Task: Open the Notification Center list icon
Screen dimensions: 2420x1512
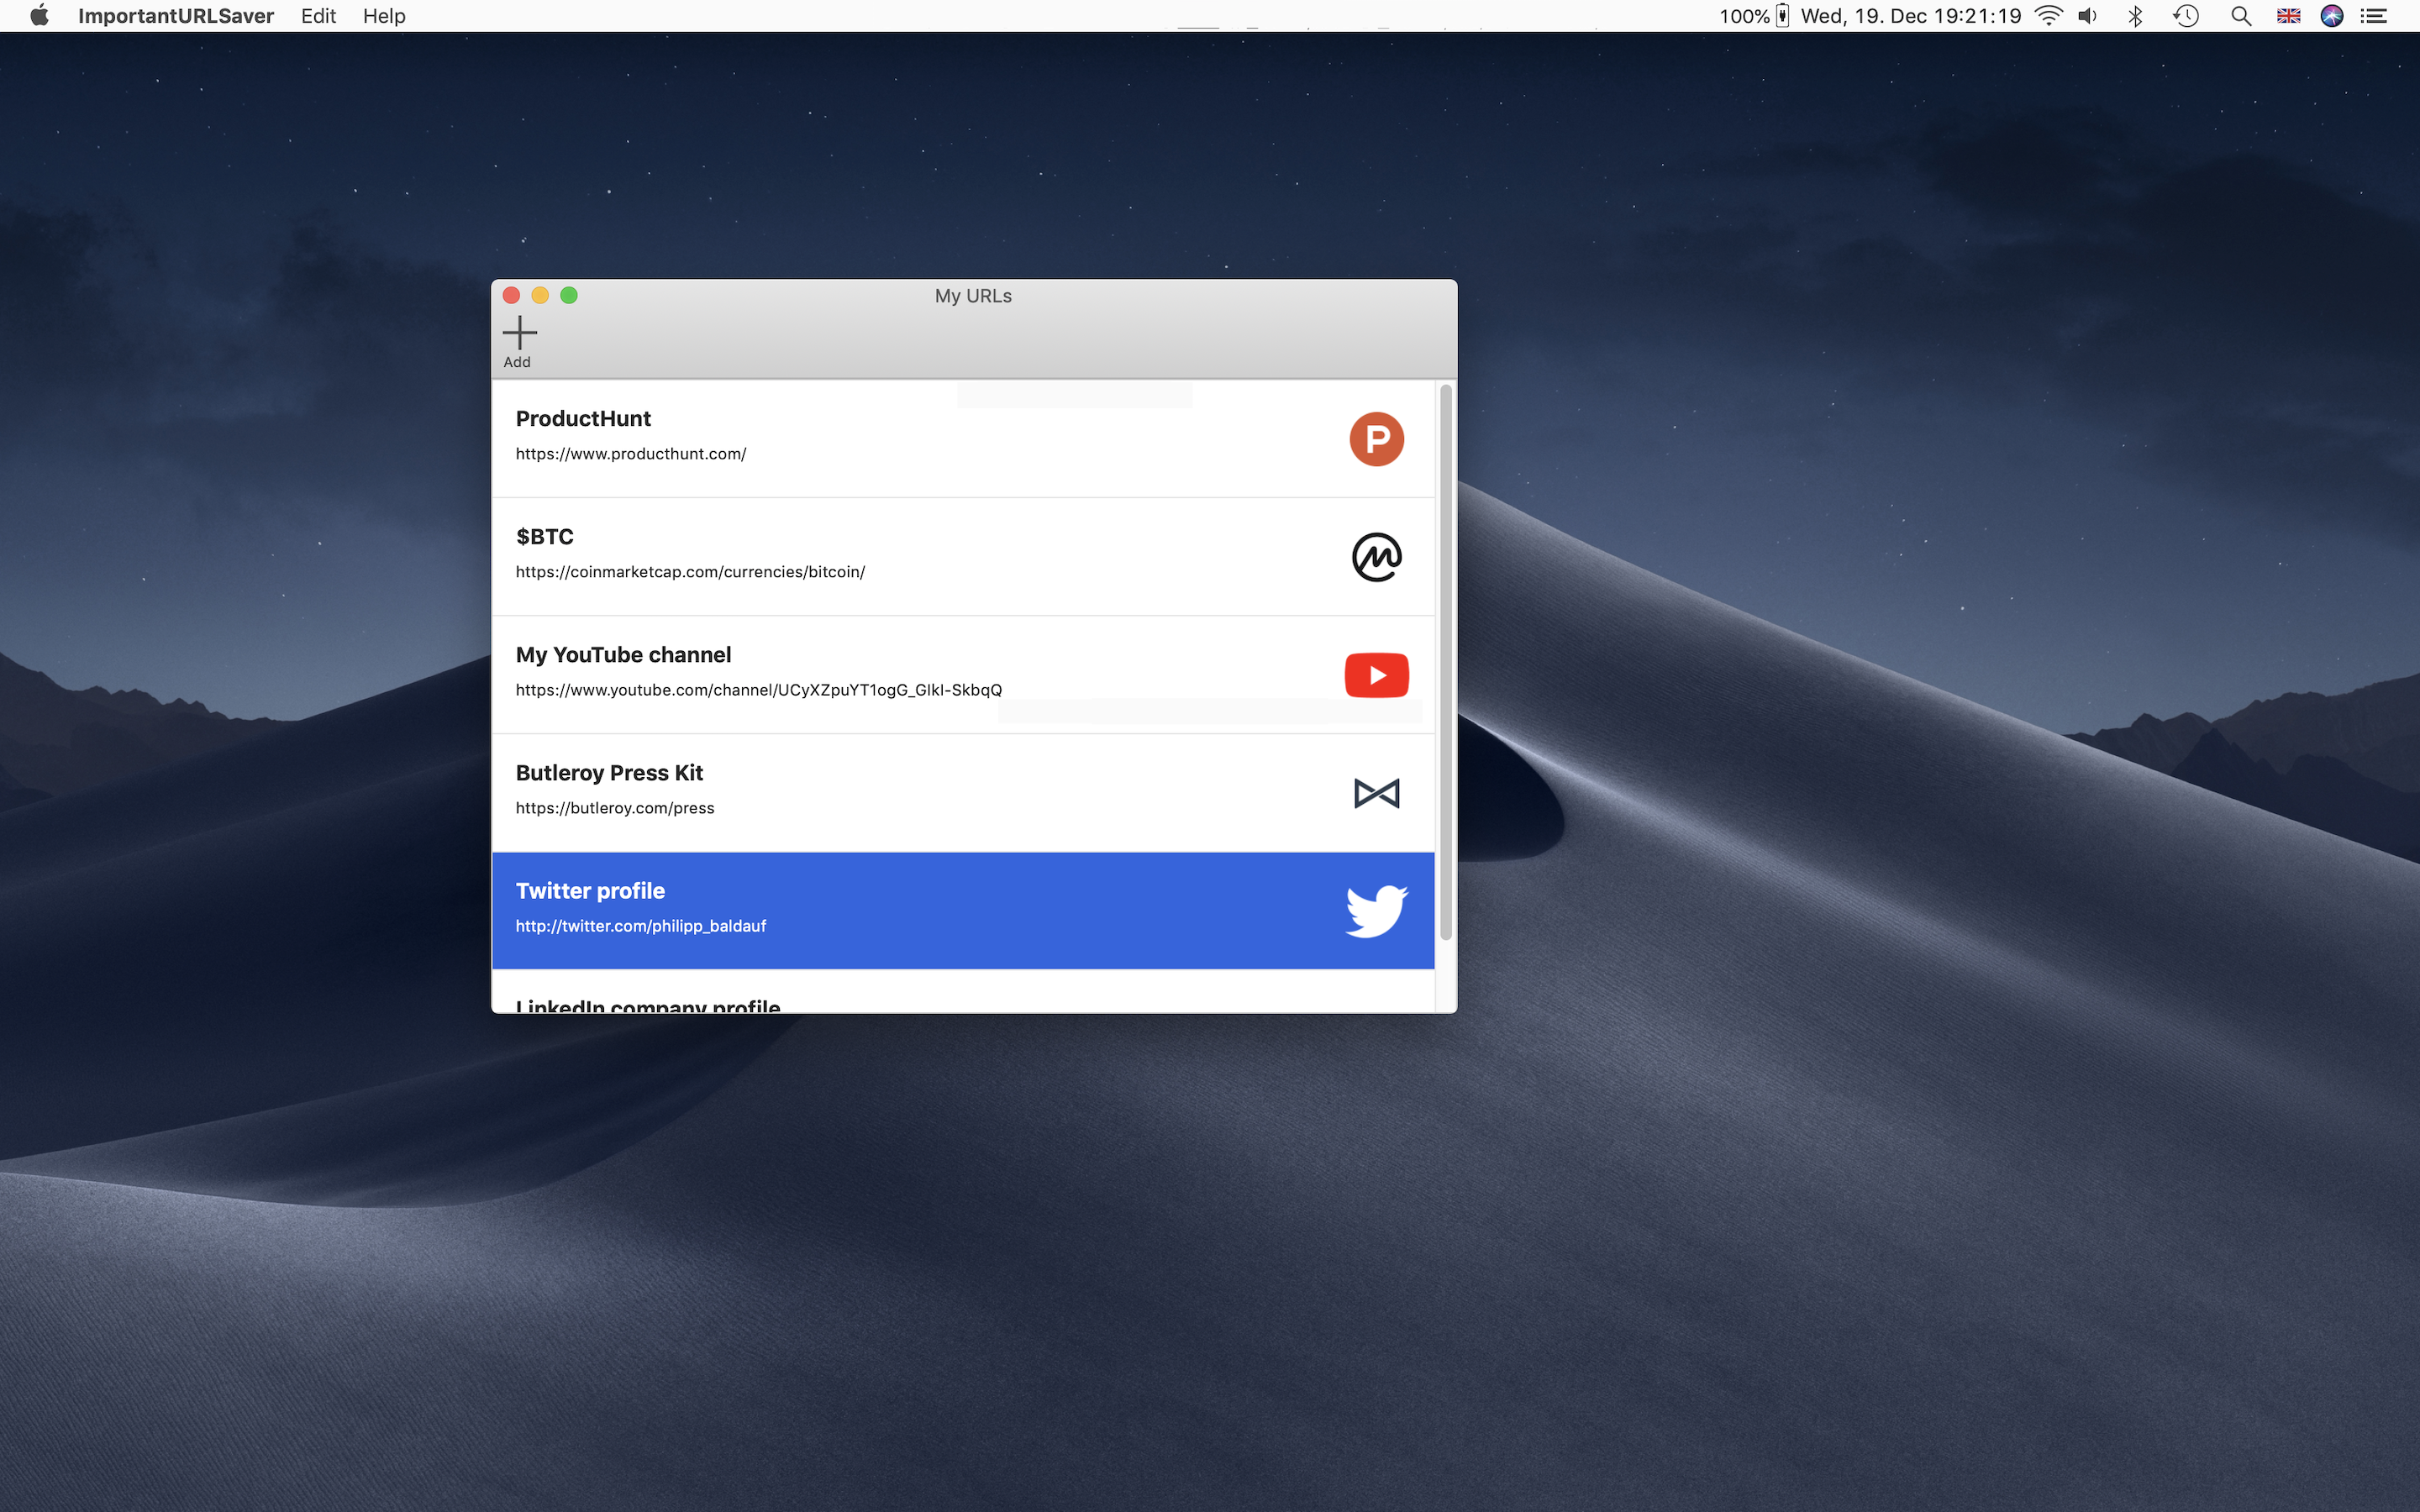Action: coord(2374,16)
